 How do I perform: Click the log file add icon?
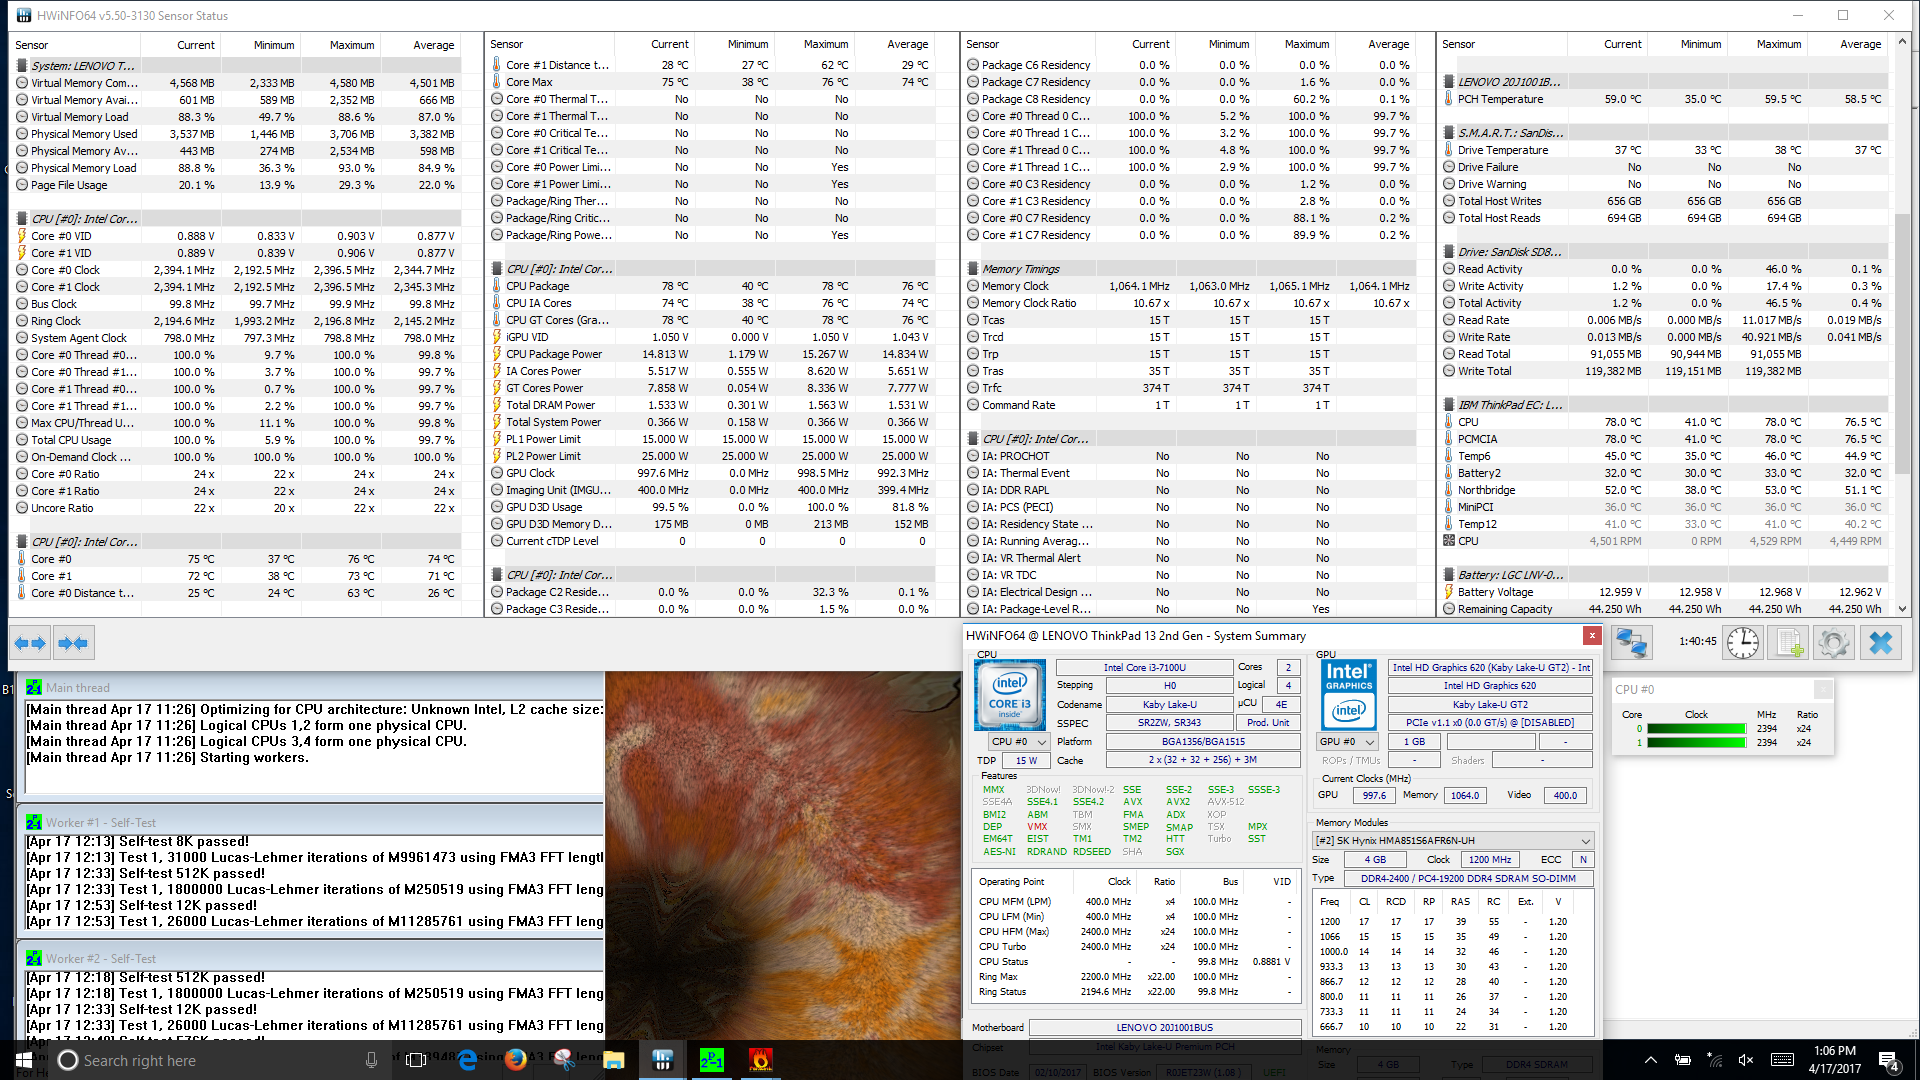(1788, 643)
